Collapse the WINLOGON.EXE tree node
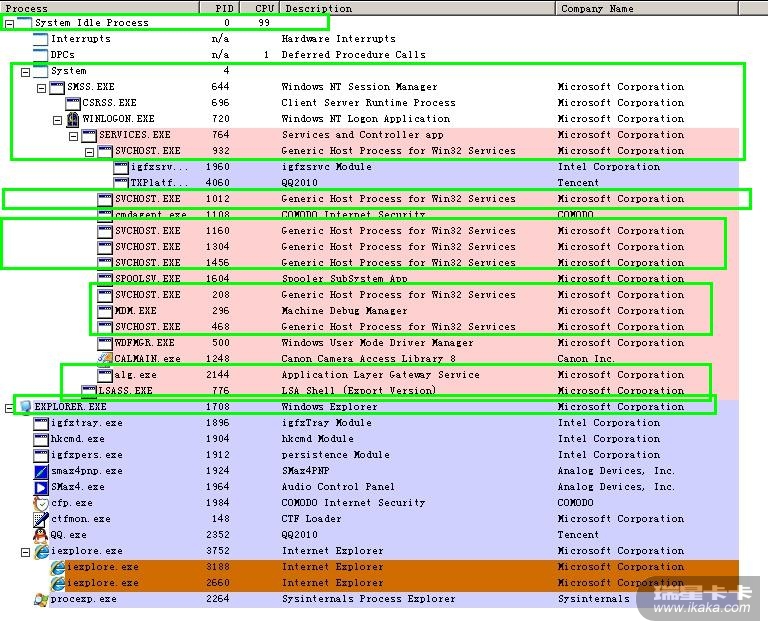This screenshot has width=768, height=628. coord(57,120)
